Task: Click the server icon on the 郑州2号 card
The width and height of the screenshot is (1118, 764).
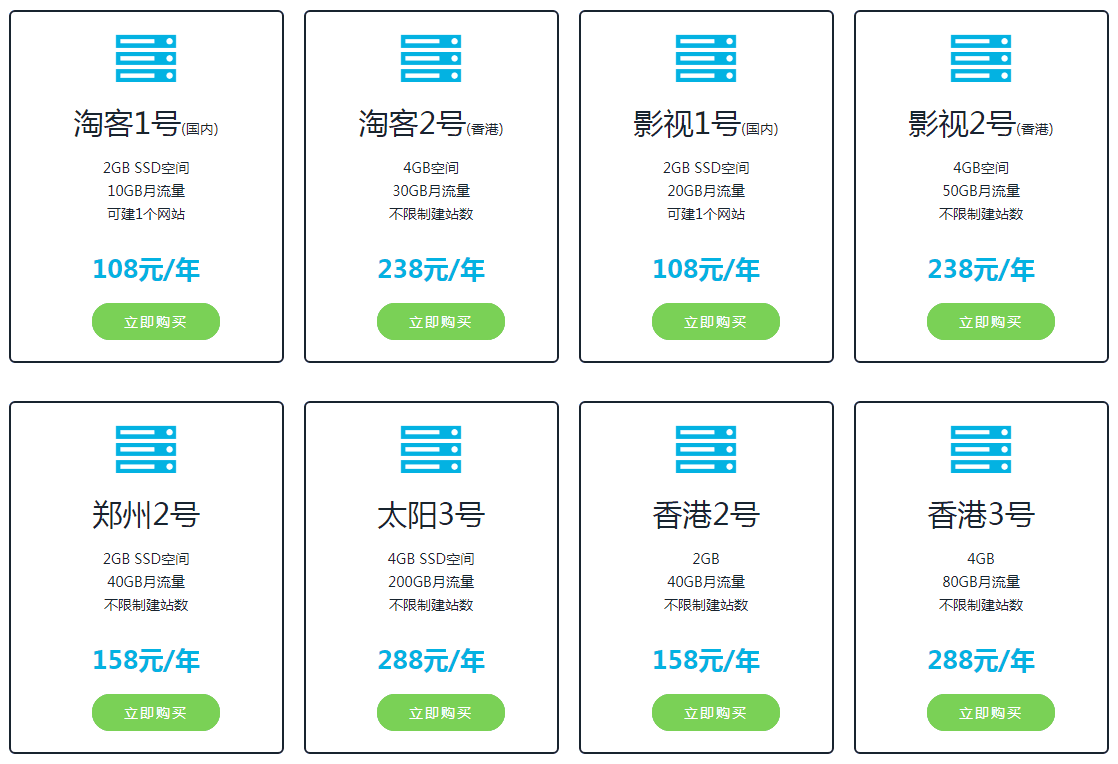Action: click(x=146, y=449)
